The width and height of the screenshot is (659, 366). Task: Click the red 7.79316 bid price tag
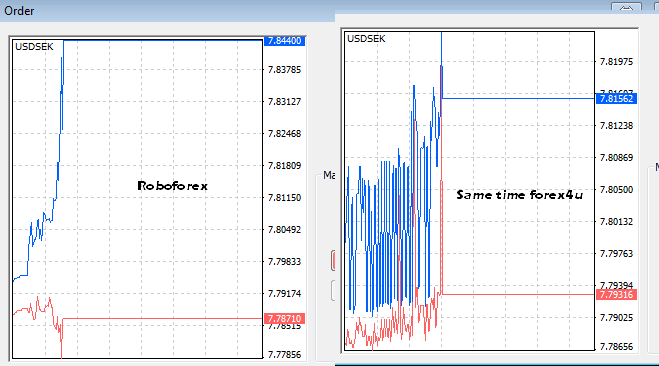[616, 295]
